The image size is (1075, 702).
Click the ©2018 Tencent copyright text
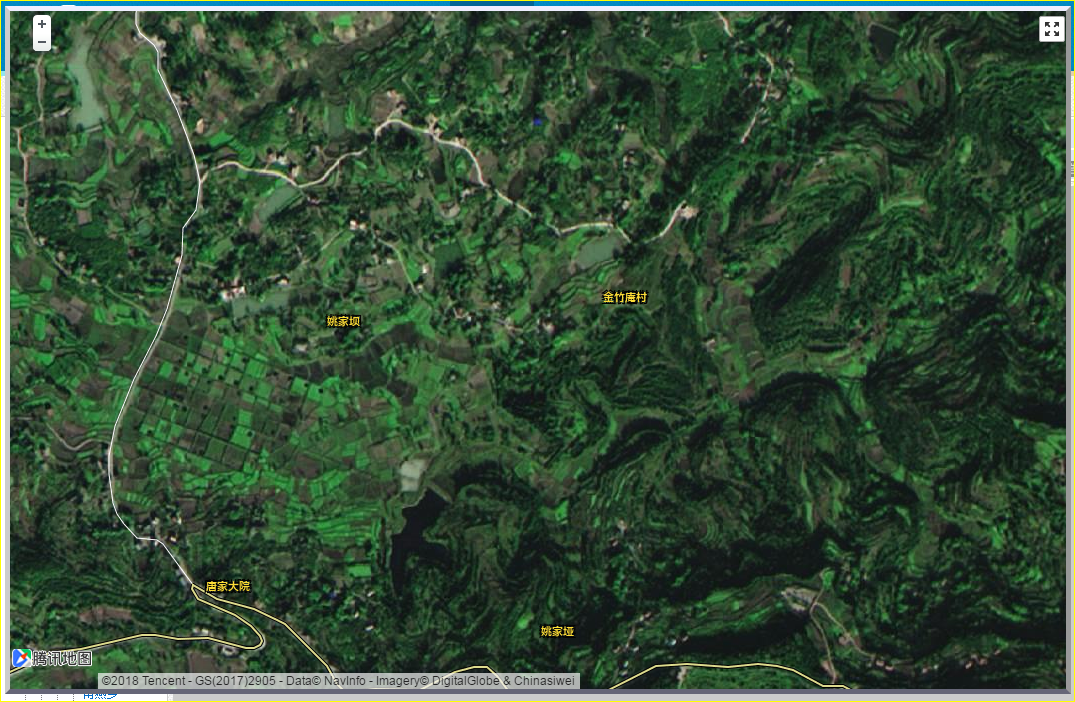coord(144,681)
